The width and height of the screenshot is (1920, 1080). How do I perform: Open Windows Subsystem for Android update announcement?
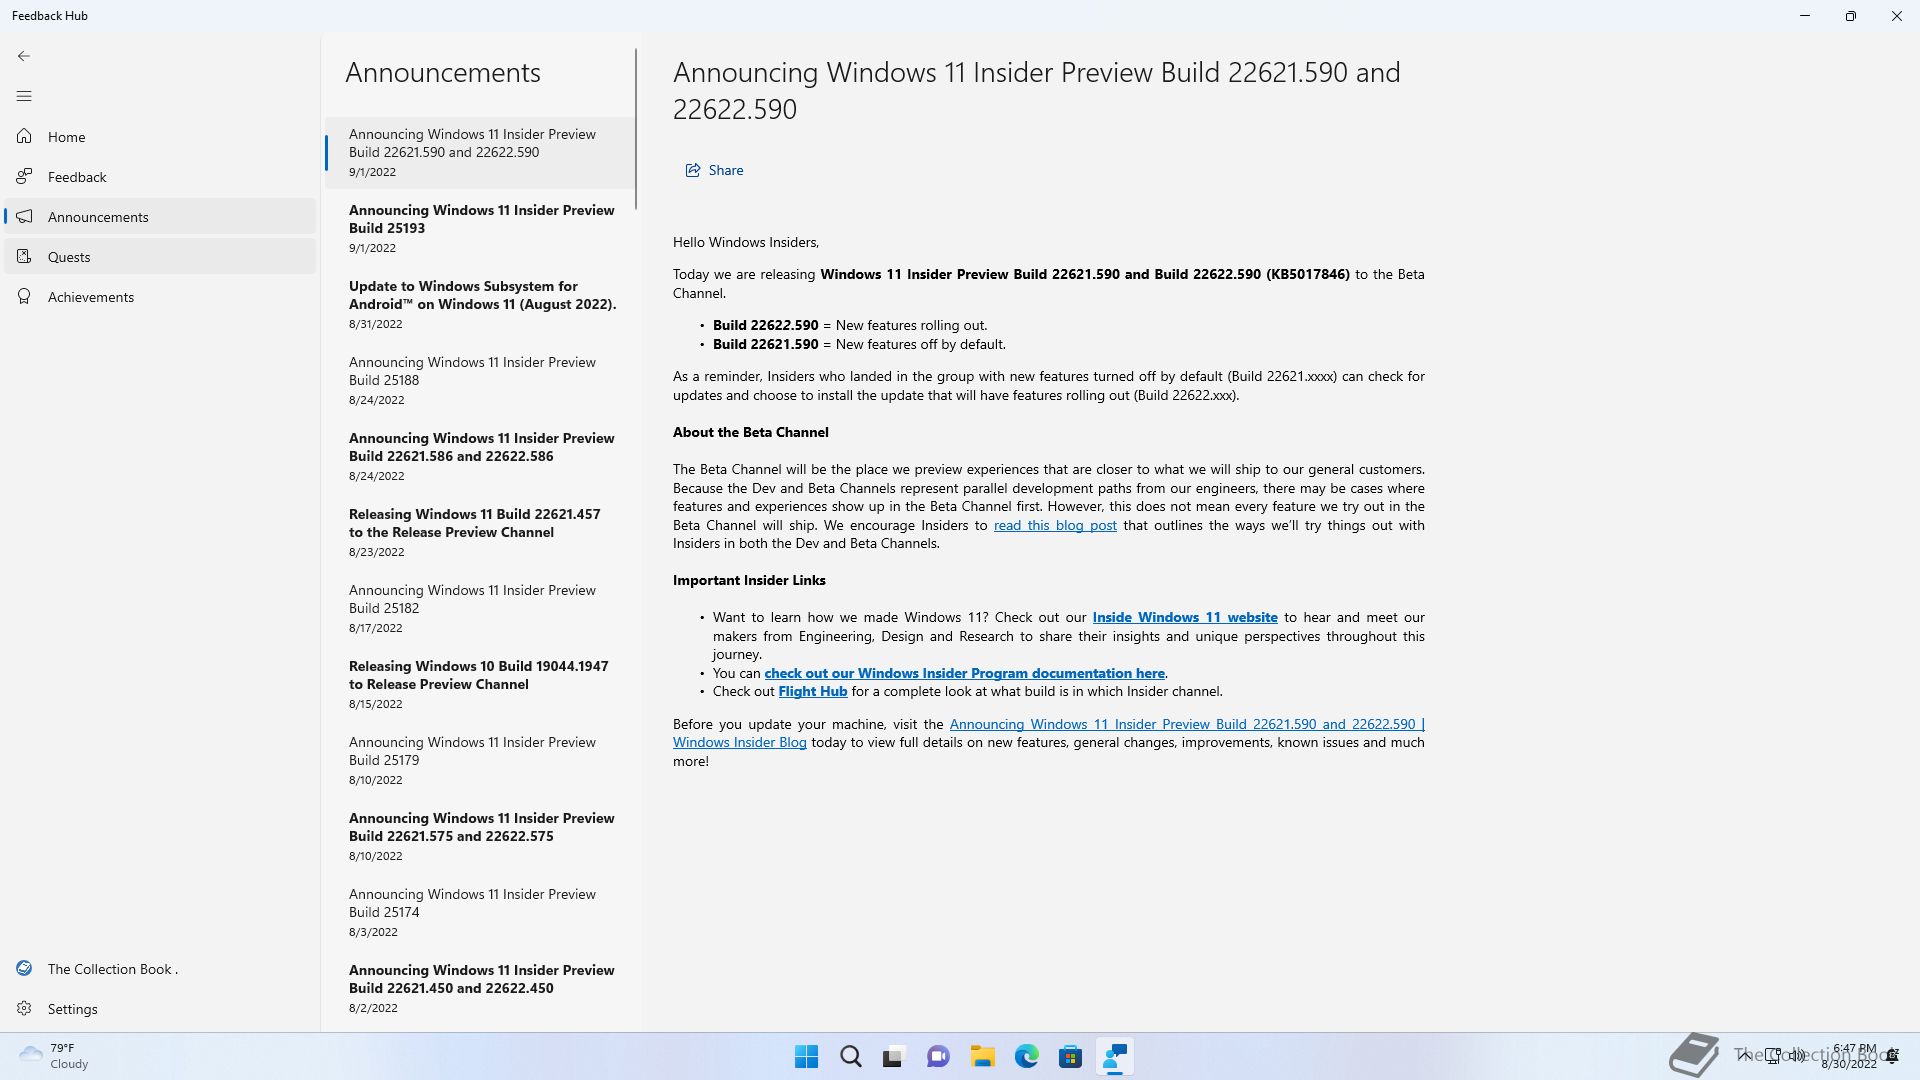[480, 304]
